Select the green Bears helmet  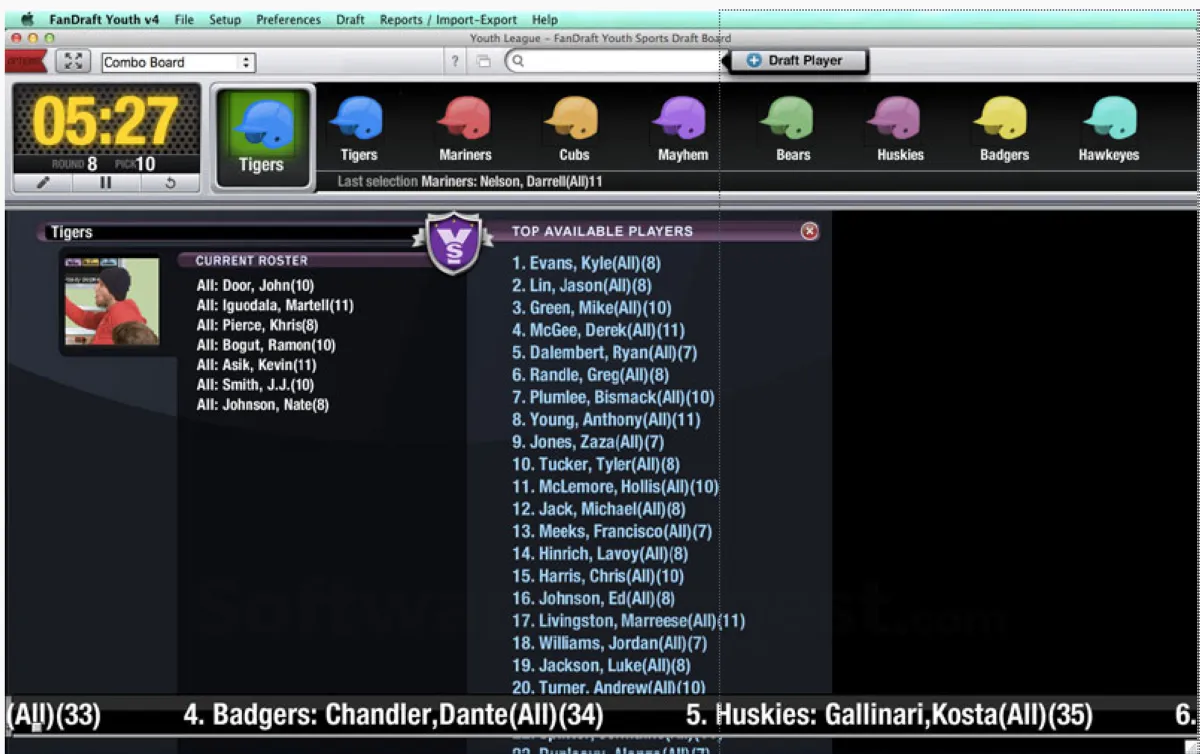[x=787, y=118]
